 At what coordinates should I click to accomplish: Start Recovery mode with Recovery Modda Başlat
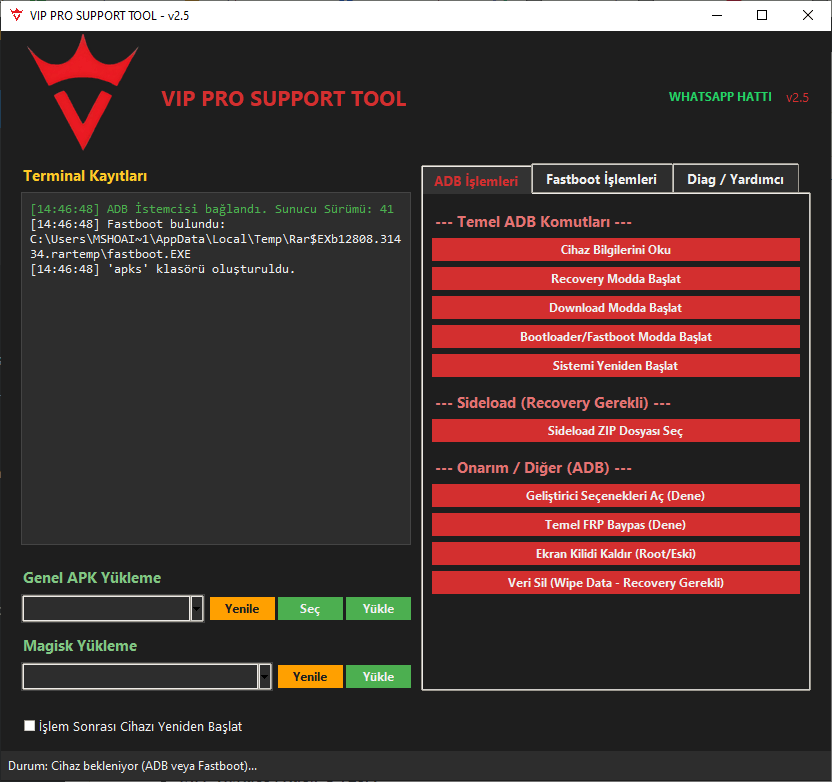615,278
